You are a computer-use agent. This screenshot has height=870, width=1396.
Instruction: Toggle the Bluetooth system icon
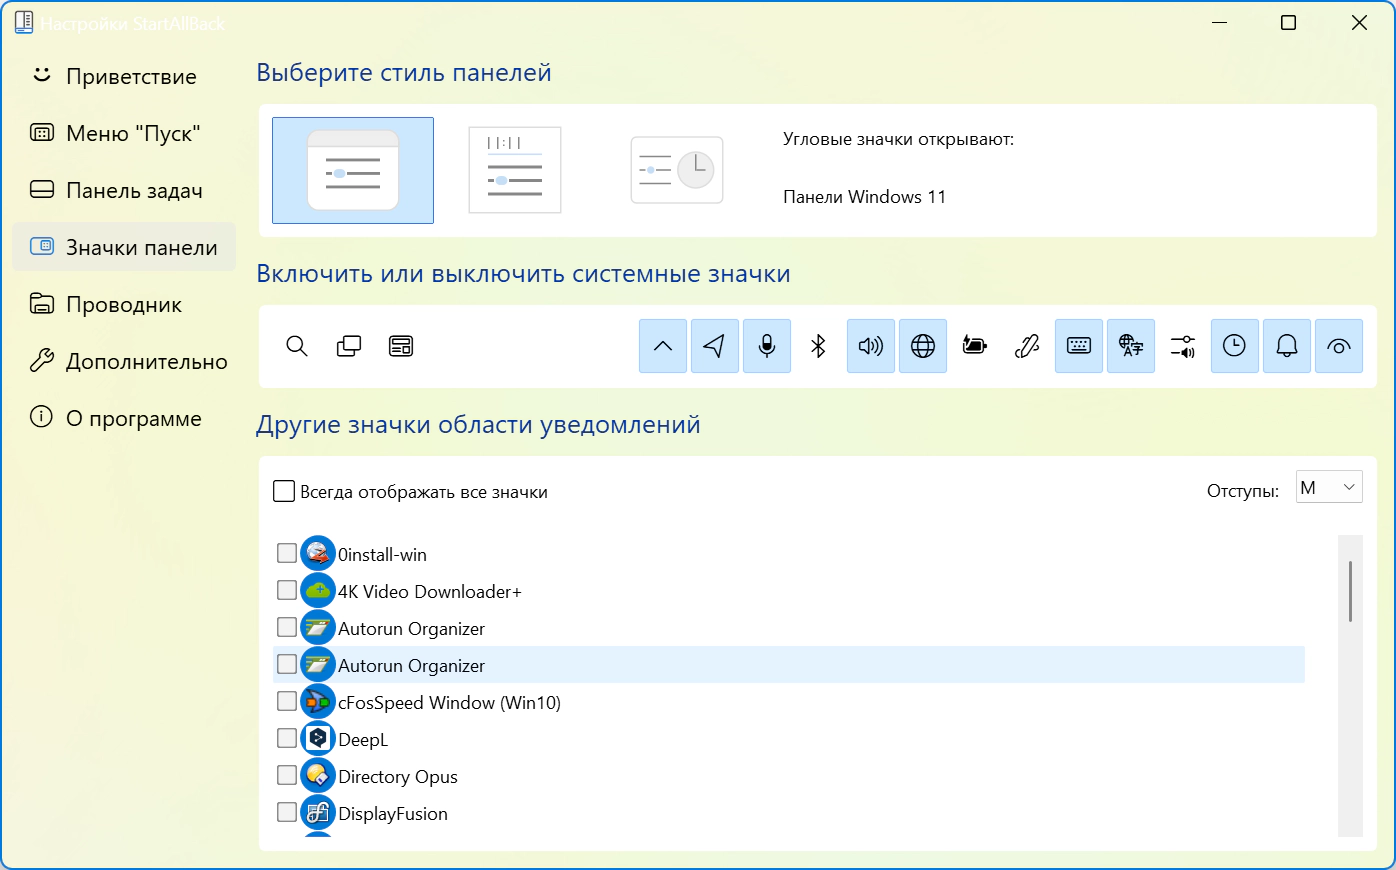point(819,346)
